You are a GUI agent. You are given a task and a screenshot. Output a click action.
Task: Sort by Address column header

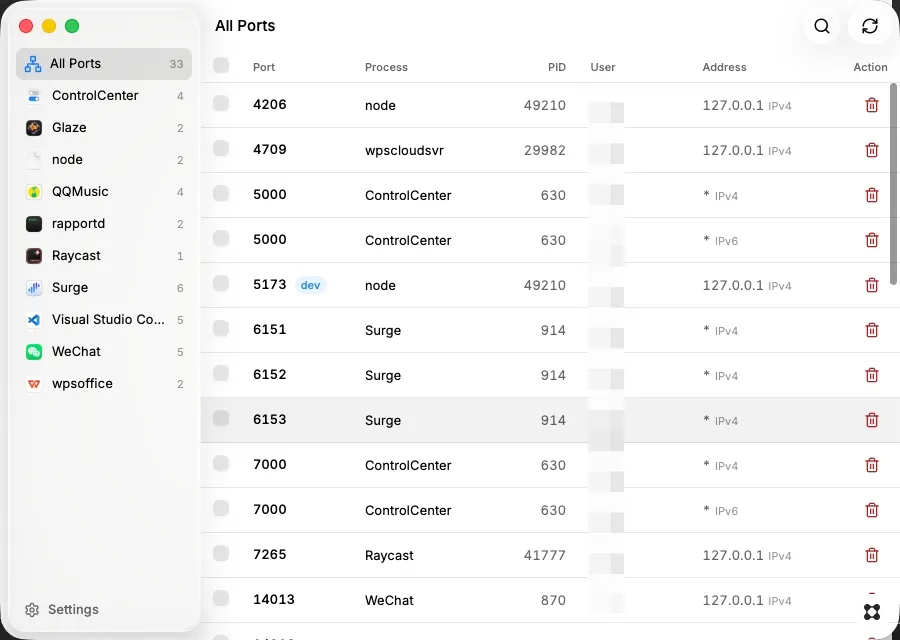pyautogui.click(x=724, y=67)
